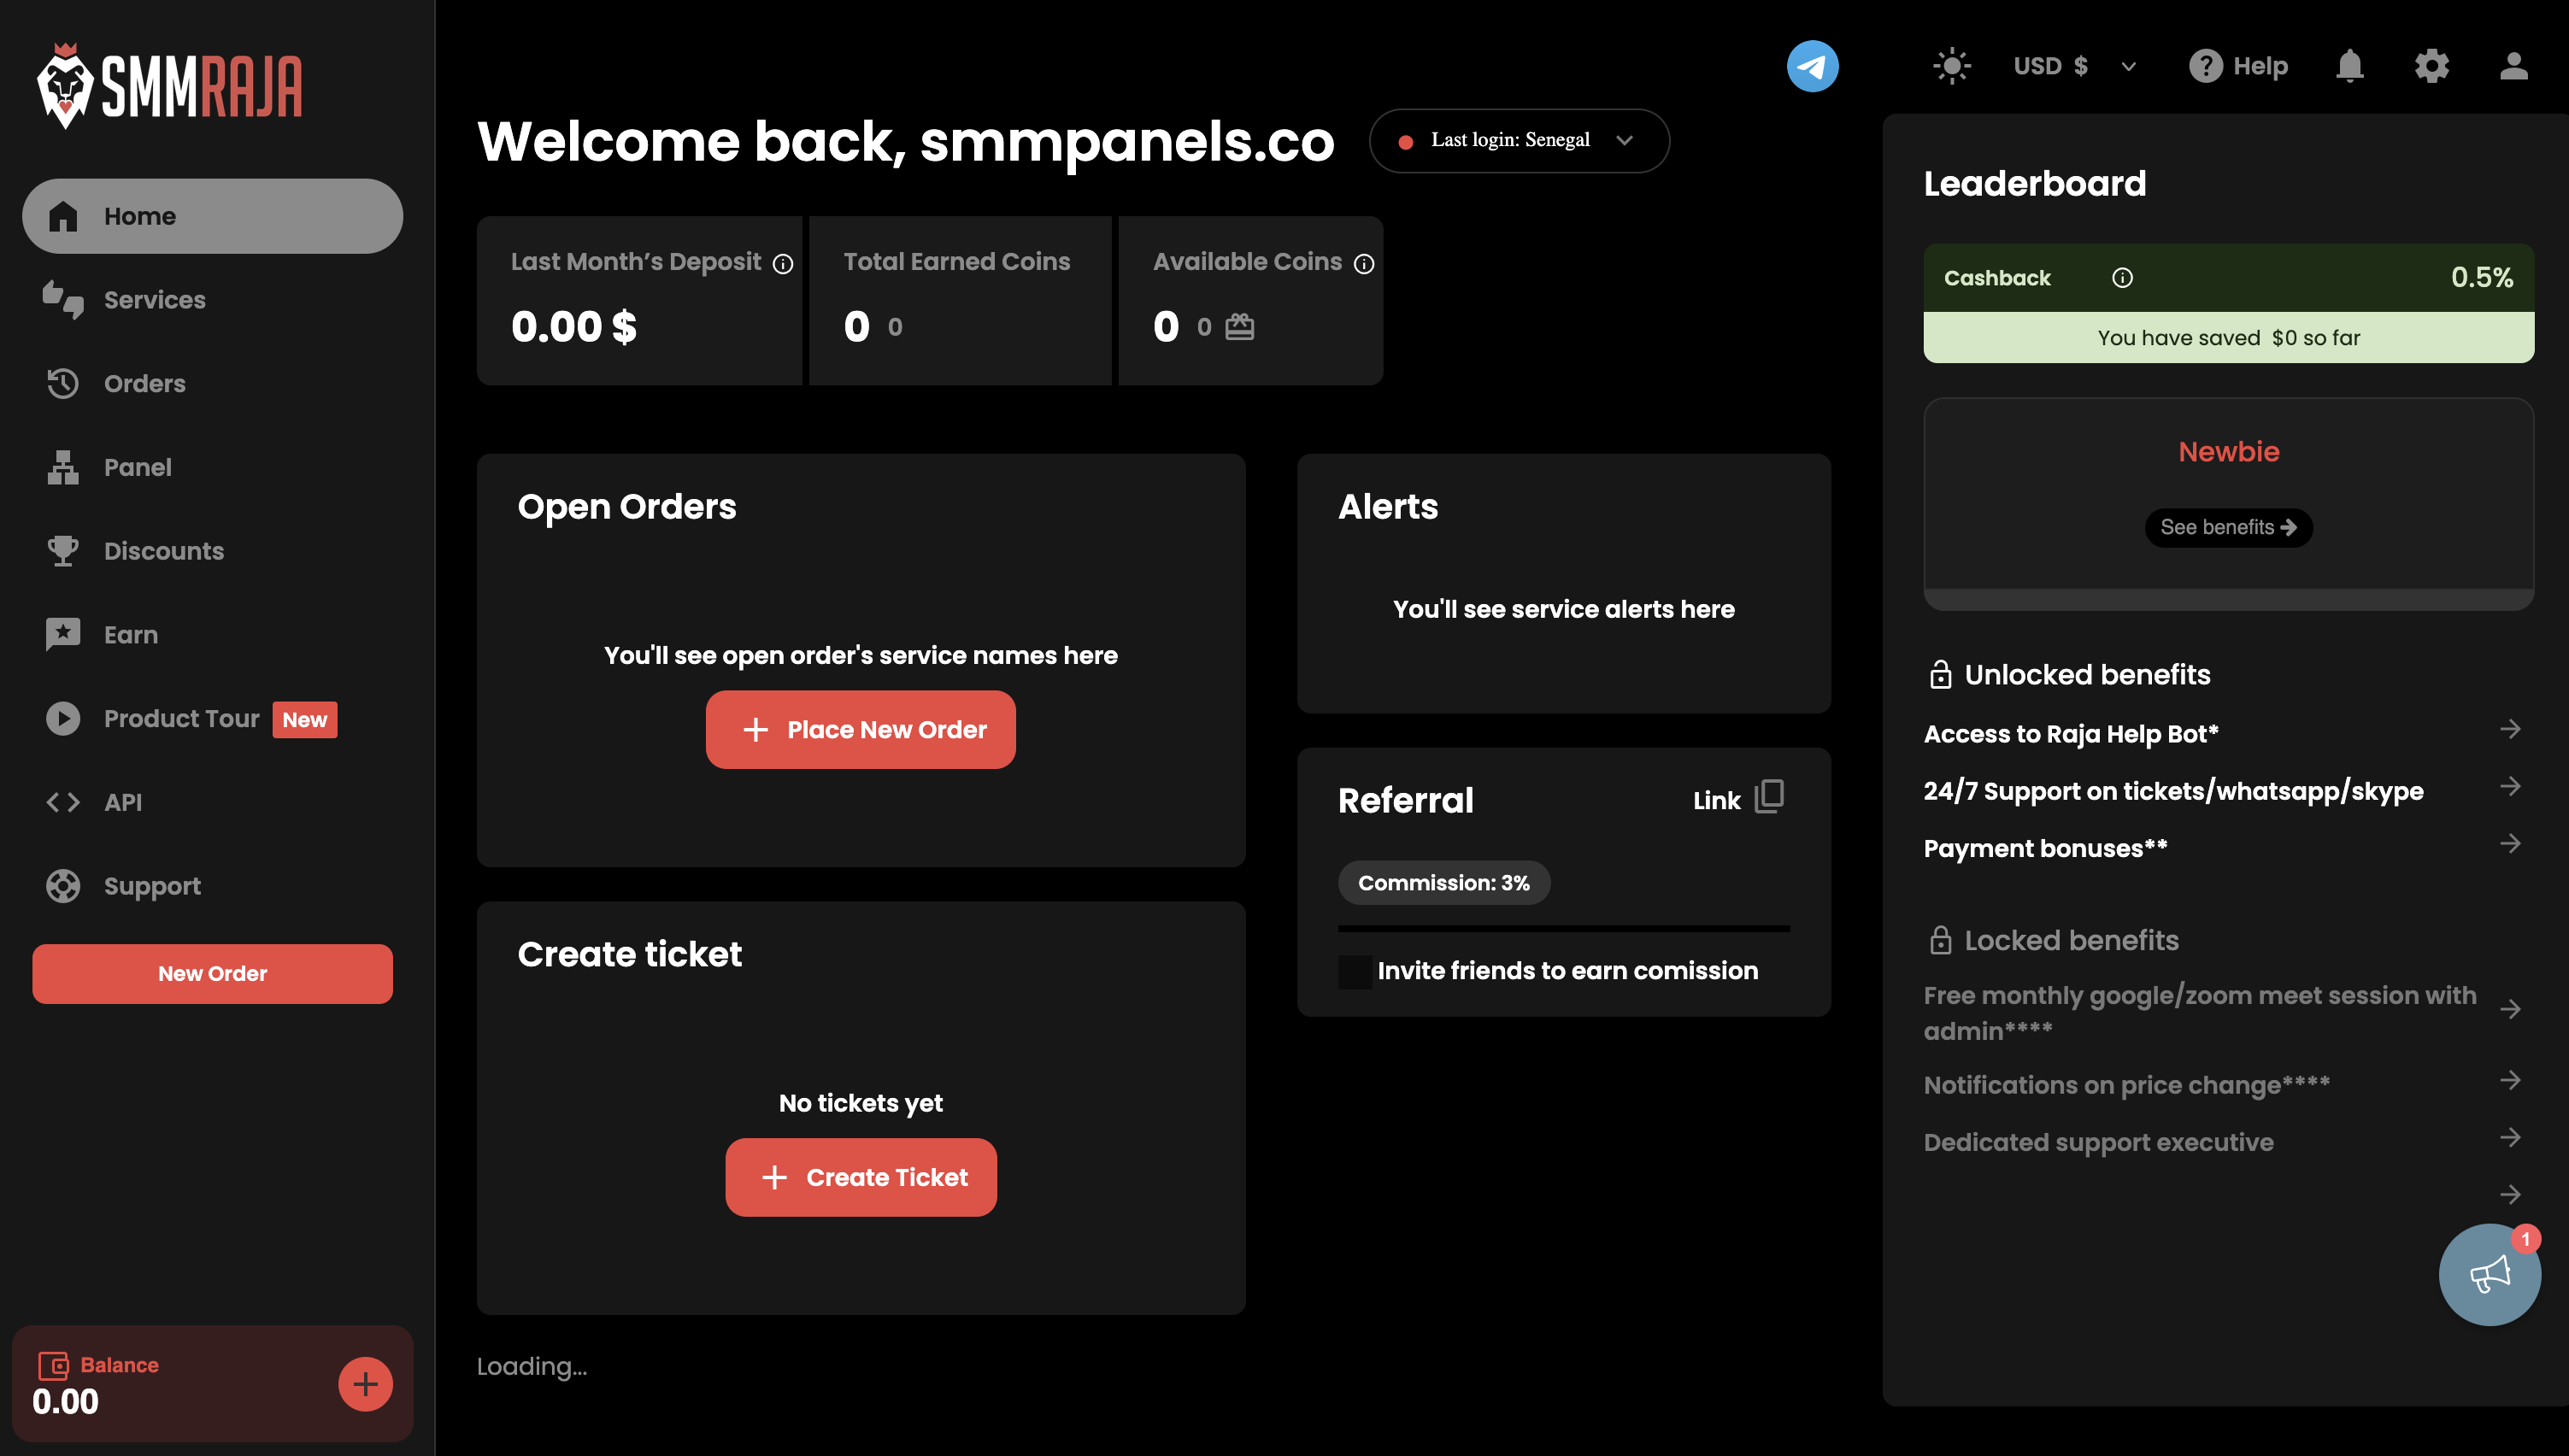This screenshot has height=1456, width=2569.
Task: Copy referral link icon
Action: click(x=1769, y=797)
